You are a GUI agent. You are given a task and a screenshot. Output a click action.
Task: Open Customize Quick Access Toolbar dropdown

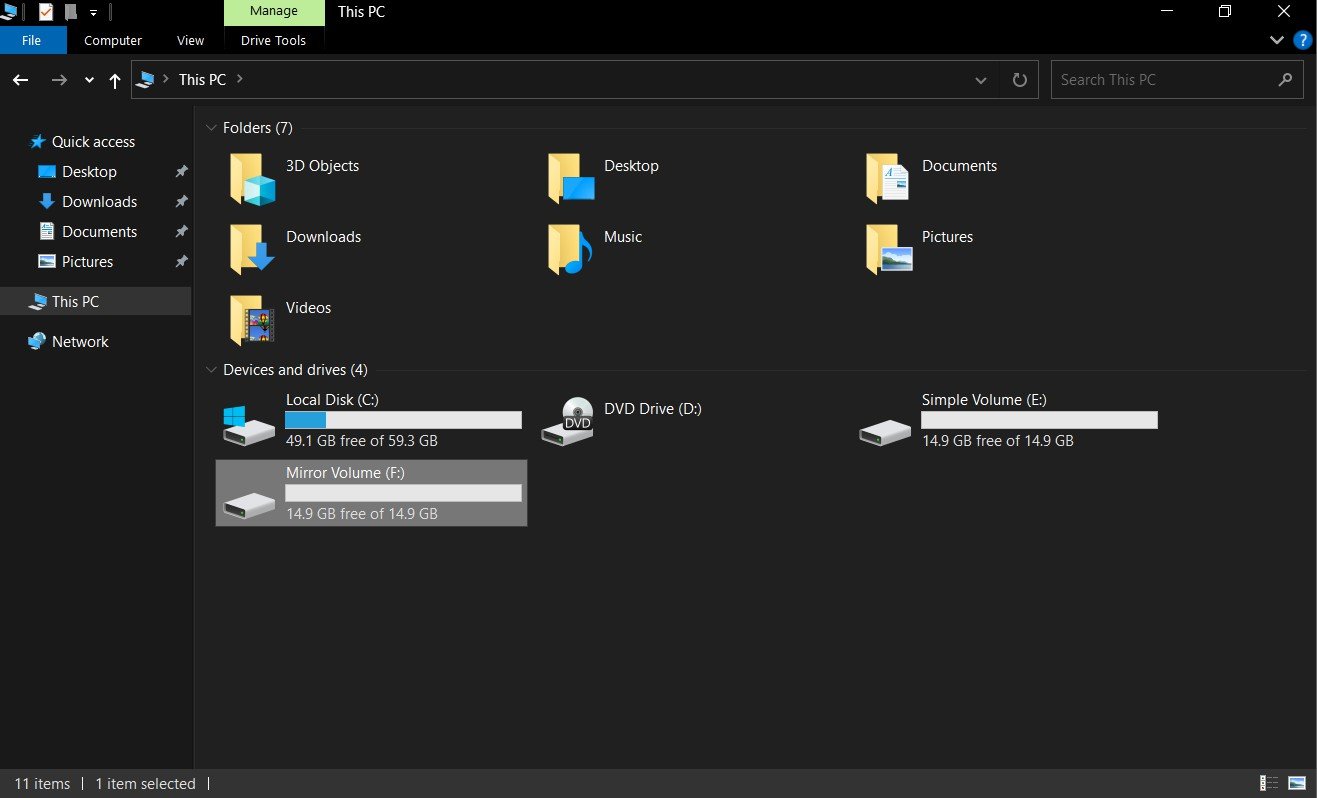pos(93,13)
